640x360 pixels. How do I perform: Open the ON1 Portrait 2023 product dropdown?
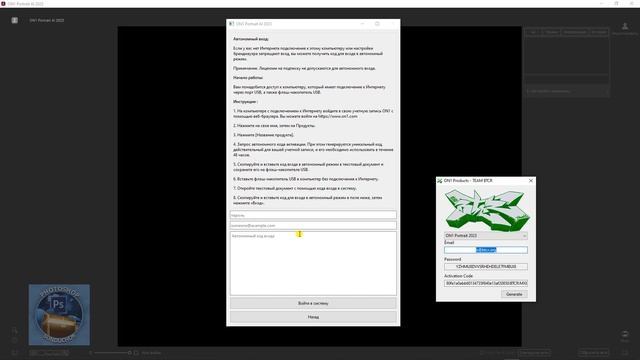(x=486, y=236)
